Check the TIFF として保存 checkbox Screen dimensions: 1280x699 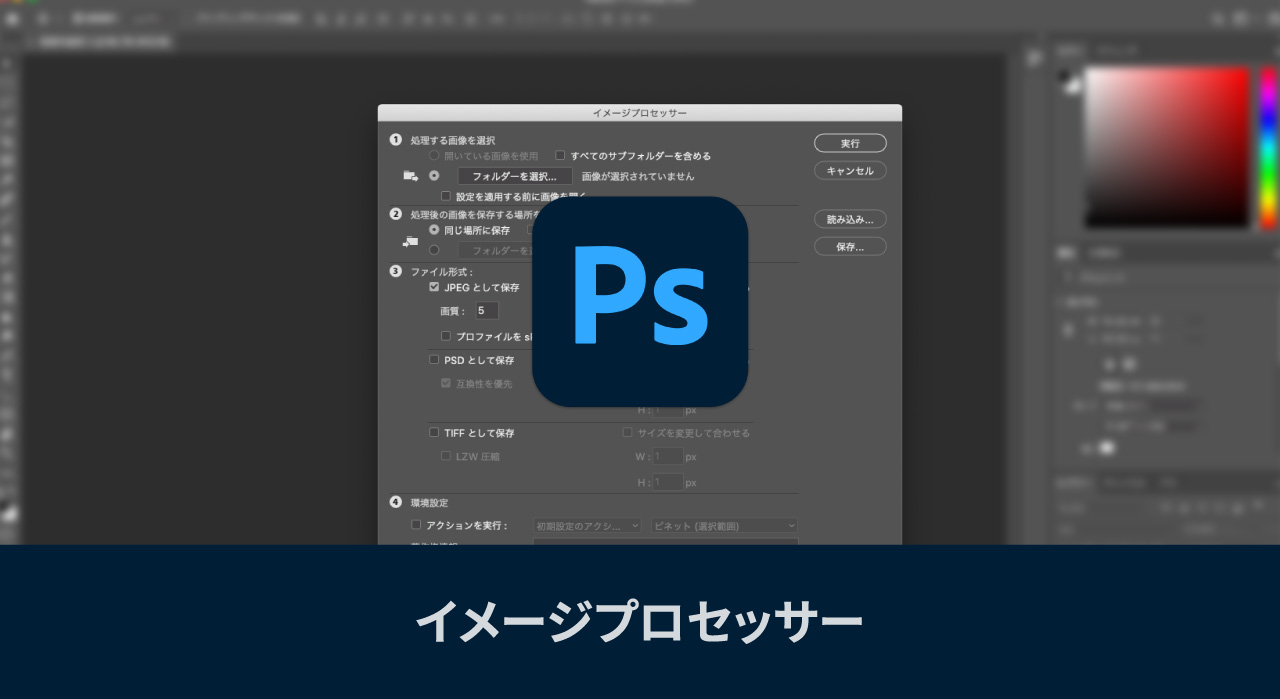[434, 432]
